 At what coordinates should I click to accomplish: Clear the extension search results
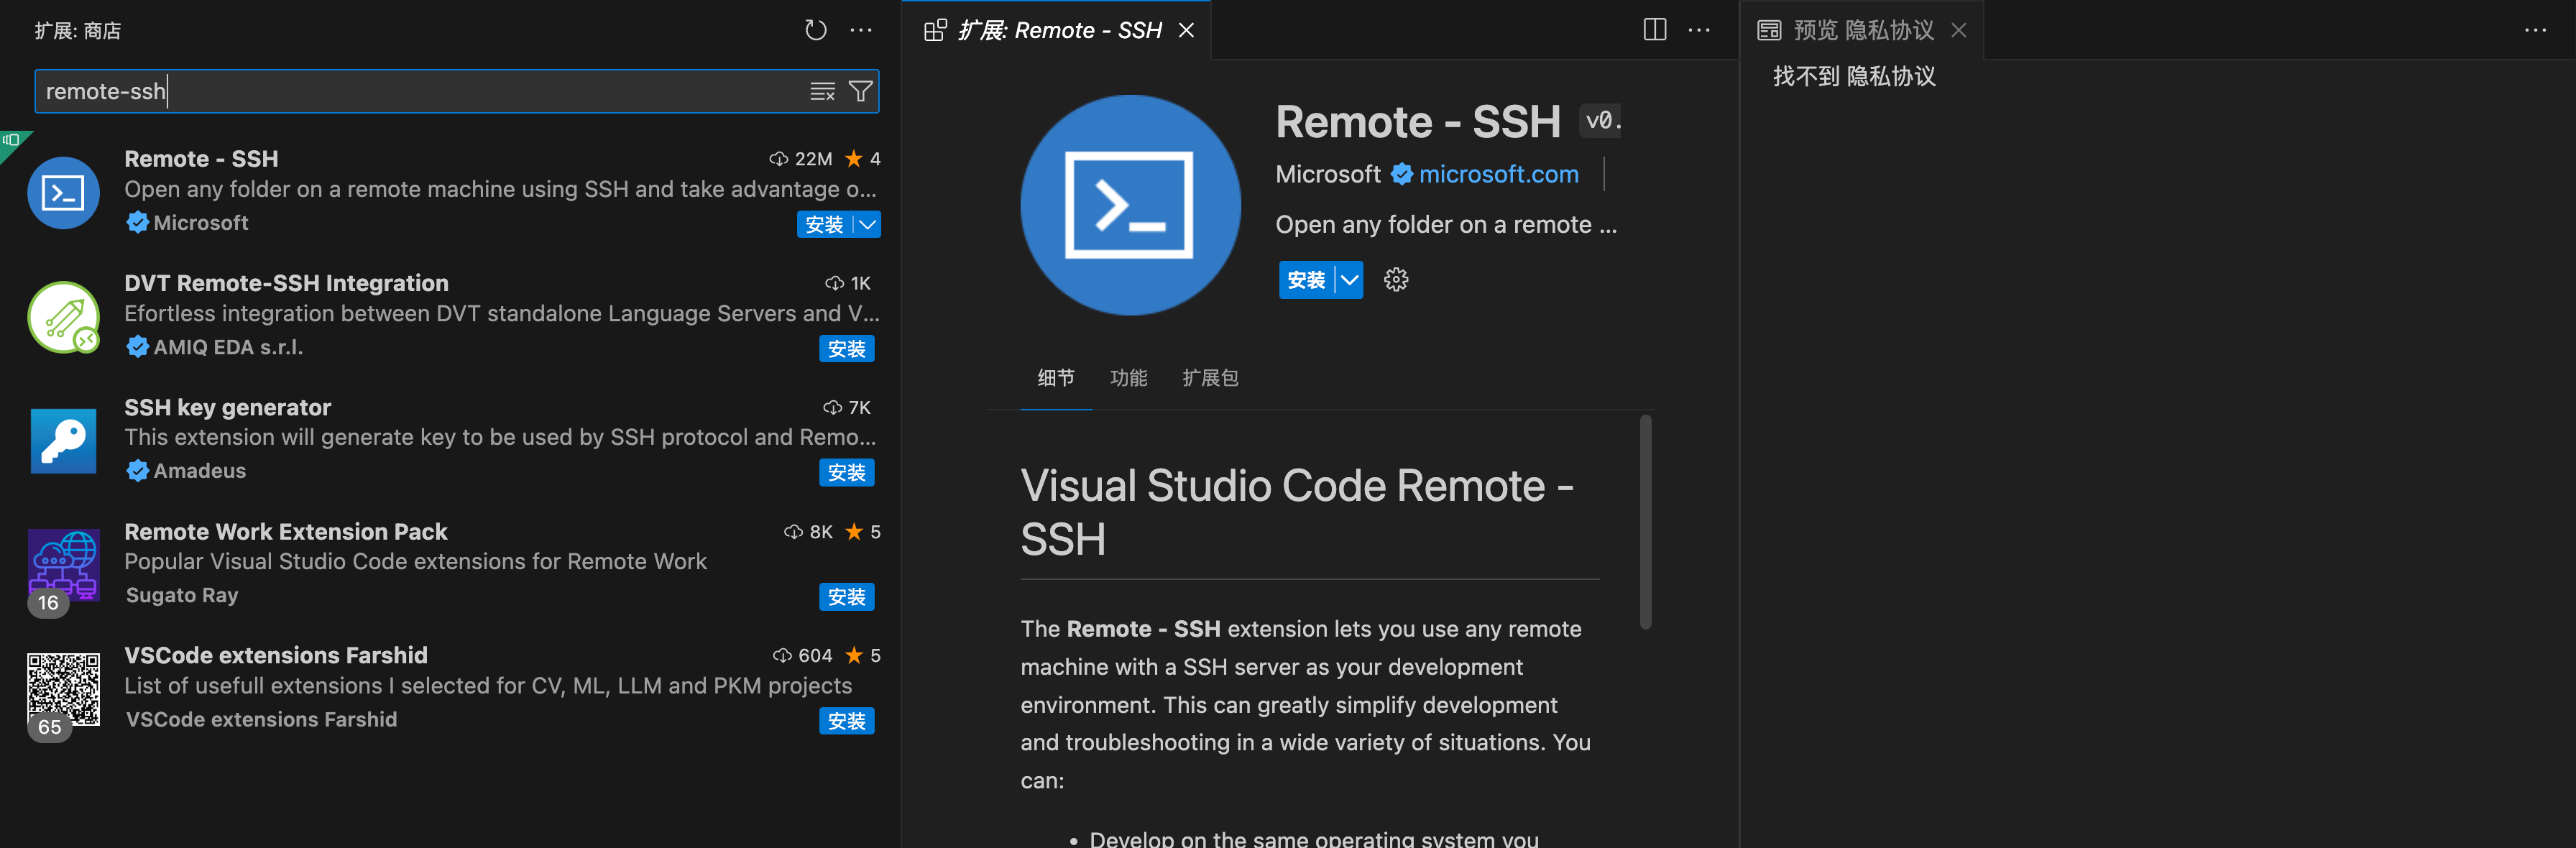coord(822,92)
